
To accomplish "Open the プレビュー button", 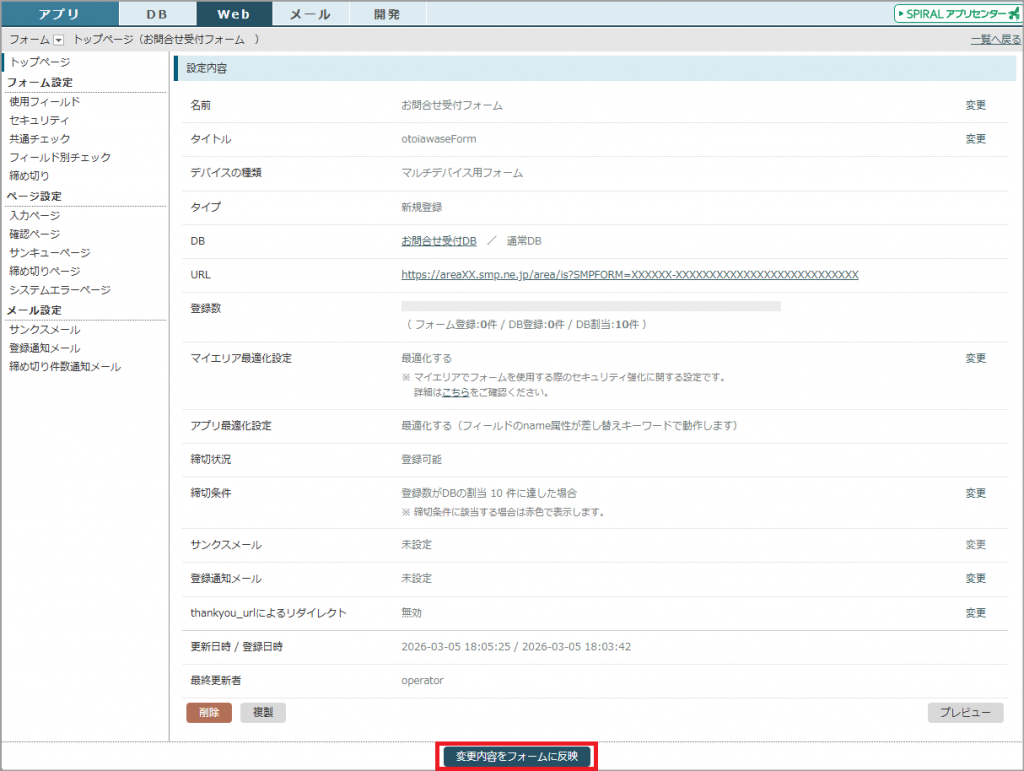I will pyautogui.click(x=965, y=713).
